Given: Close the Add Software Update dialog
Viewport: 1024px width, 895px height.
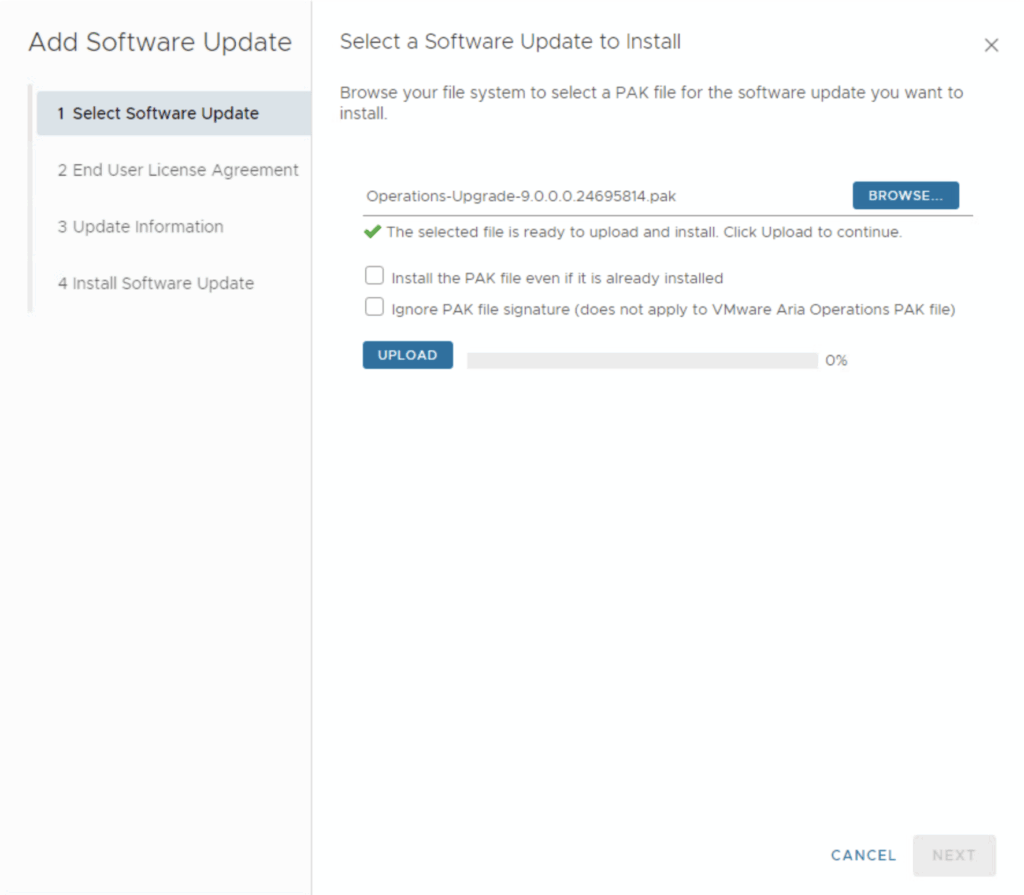Looking at the screenshot, I should tap(991, 45).
